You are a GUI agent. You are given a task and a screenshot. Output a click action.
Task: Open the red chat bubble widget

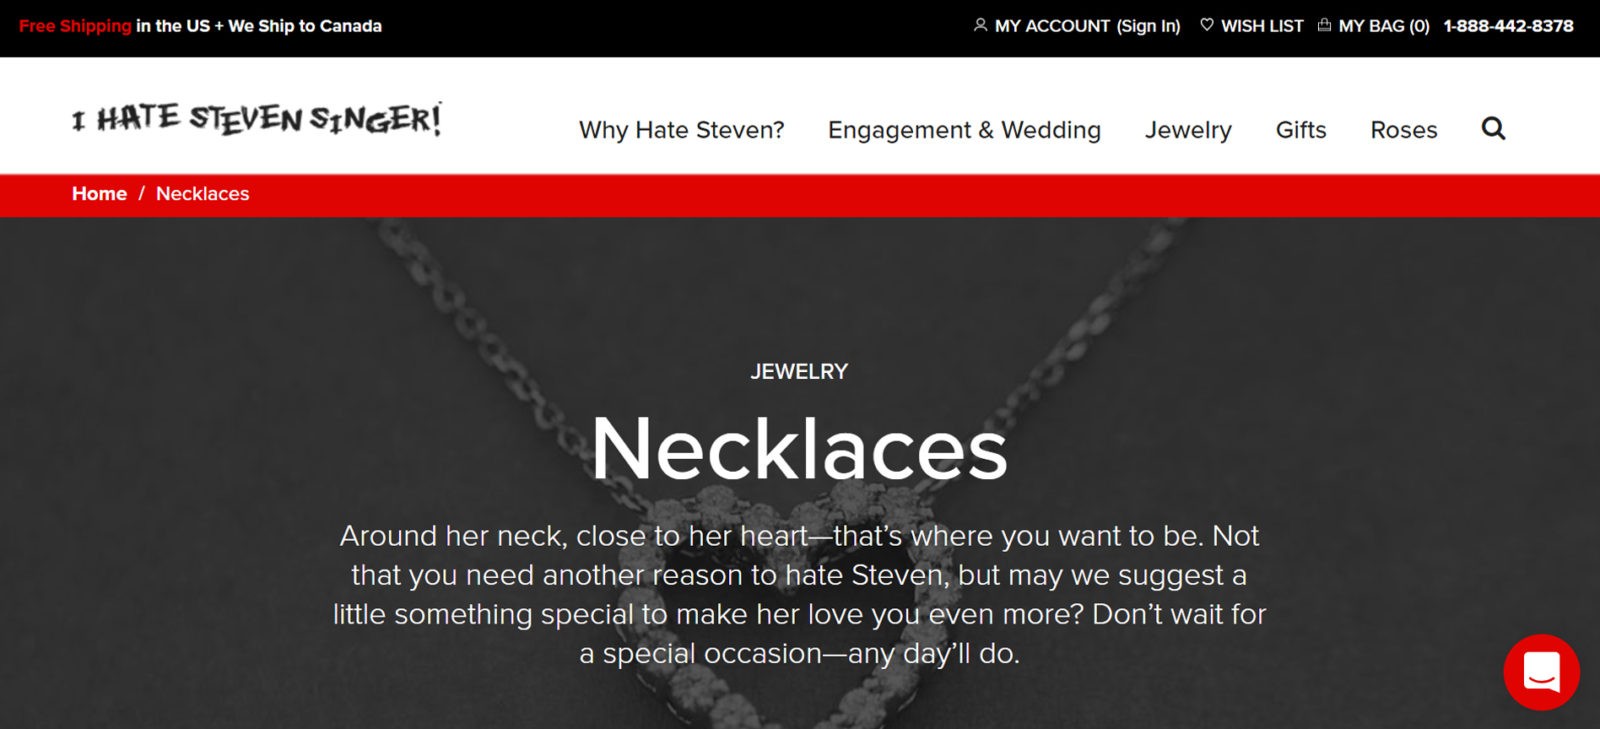point(1541,672)
